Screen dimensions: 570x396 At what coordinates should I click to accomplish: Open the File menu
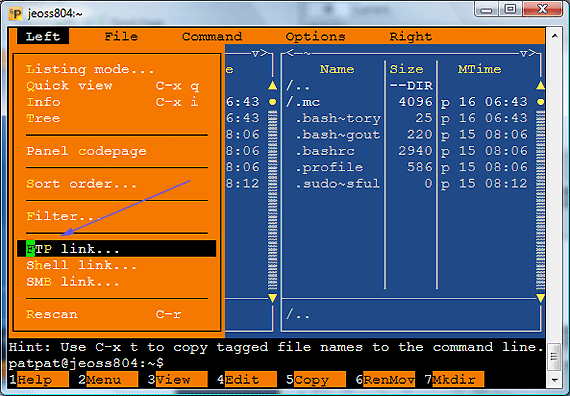(x=121, y=36)
